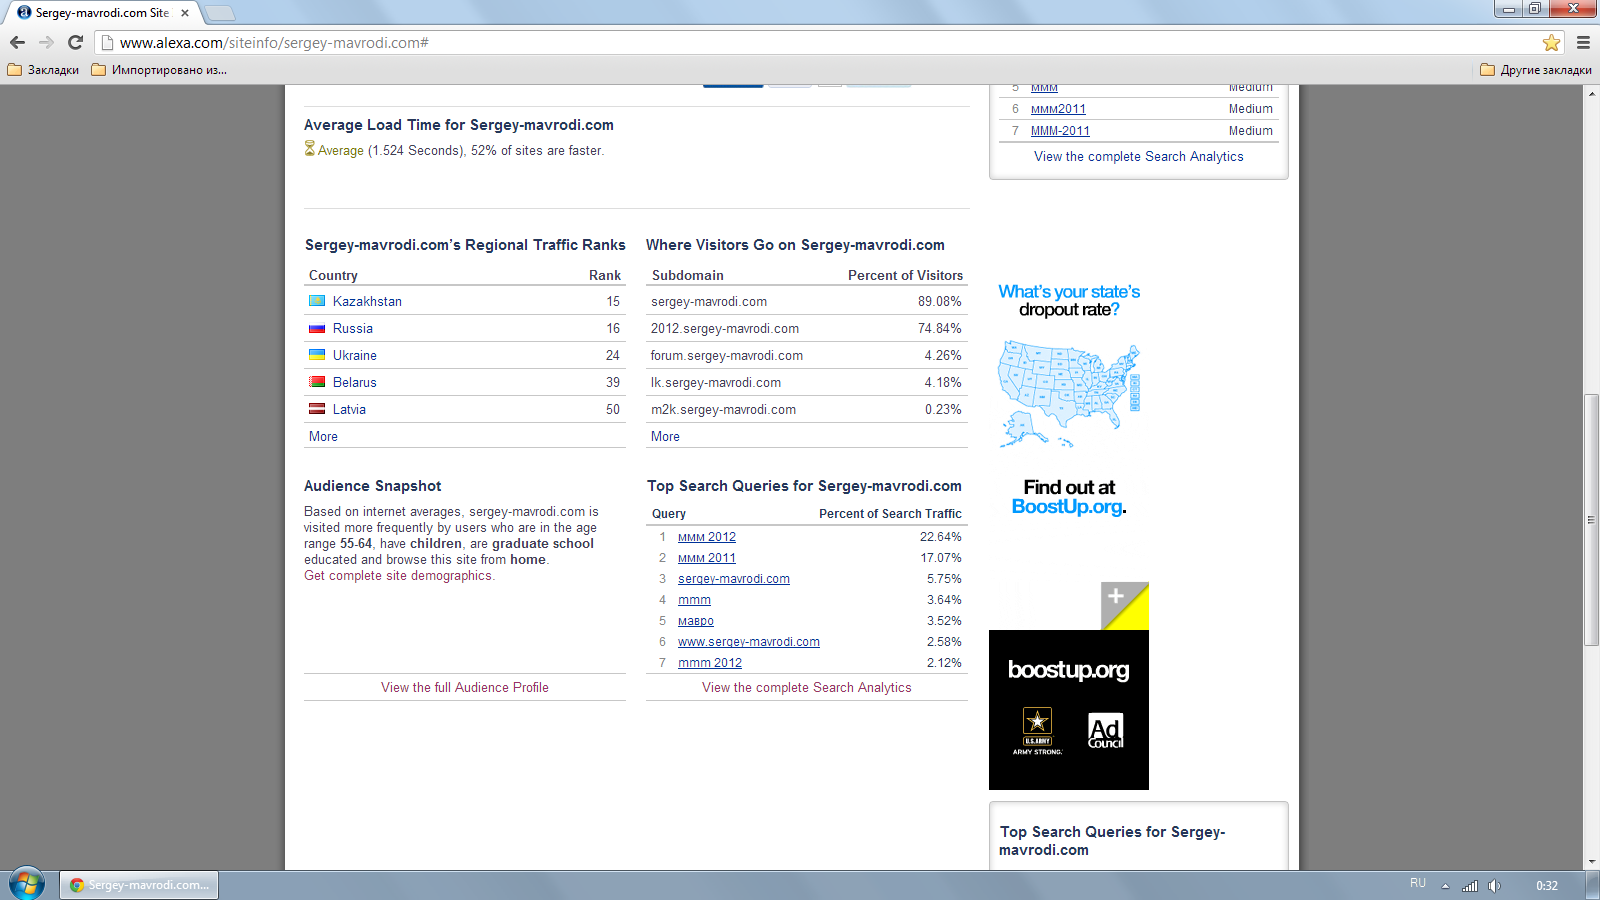The width and height of the screenshot is (1600, 900).
Task: Open the Импортировано из... bookmarks folder
Action: [x=159, y=70]
